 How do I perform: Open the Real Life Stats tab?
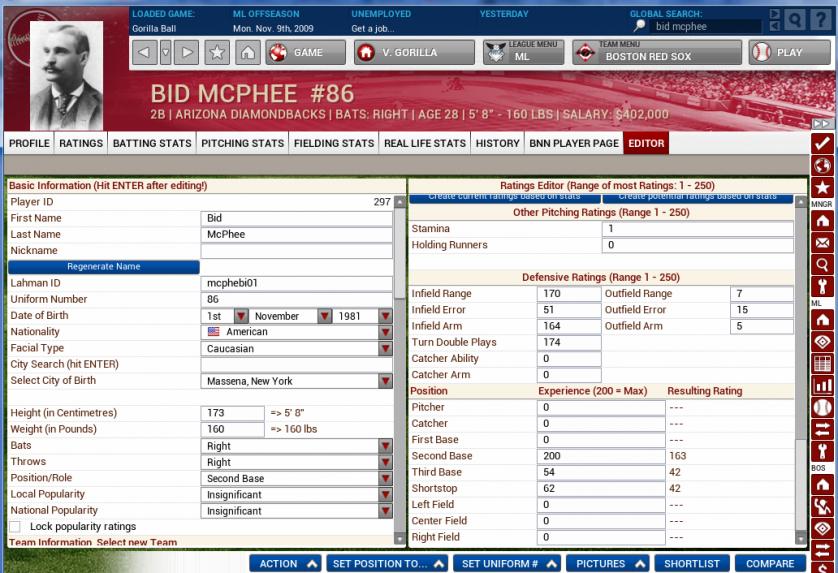pyautogui.click(x=425, y=143)
